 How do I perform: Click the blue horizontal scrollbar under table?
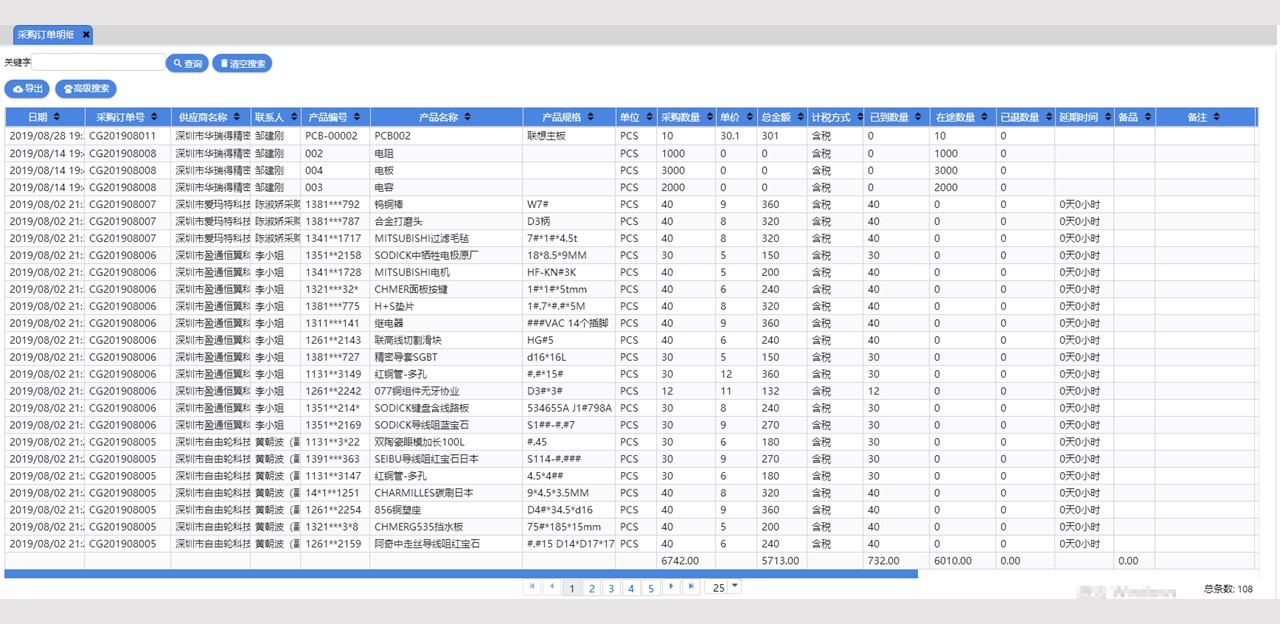460,574
